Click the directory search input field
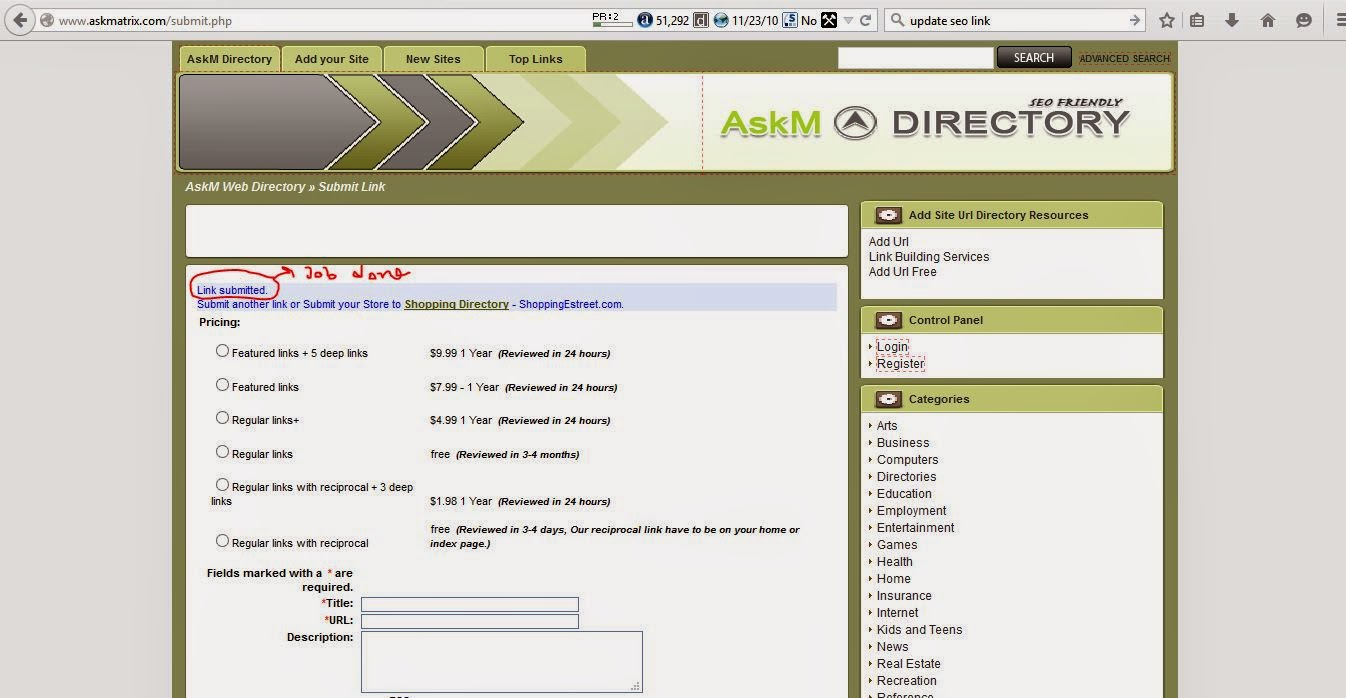The width and height of the screenshot is (1346, 698). click(x=915, y=58)
